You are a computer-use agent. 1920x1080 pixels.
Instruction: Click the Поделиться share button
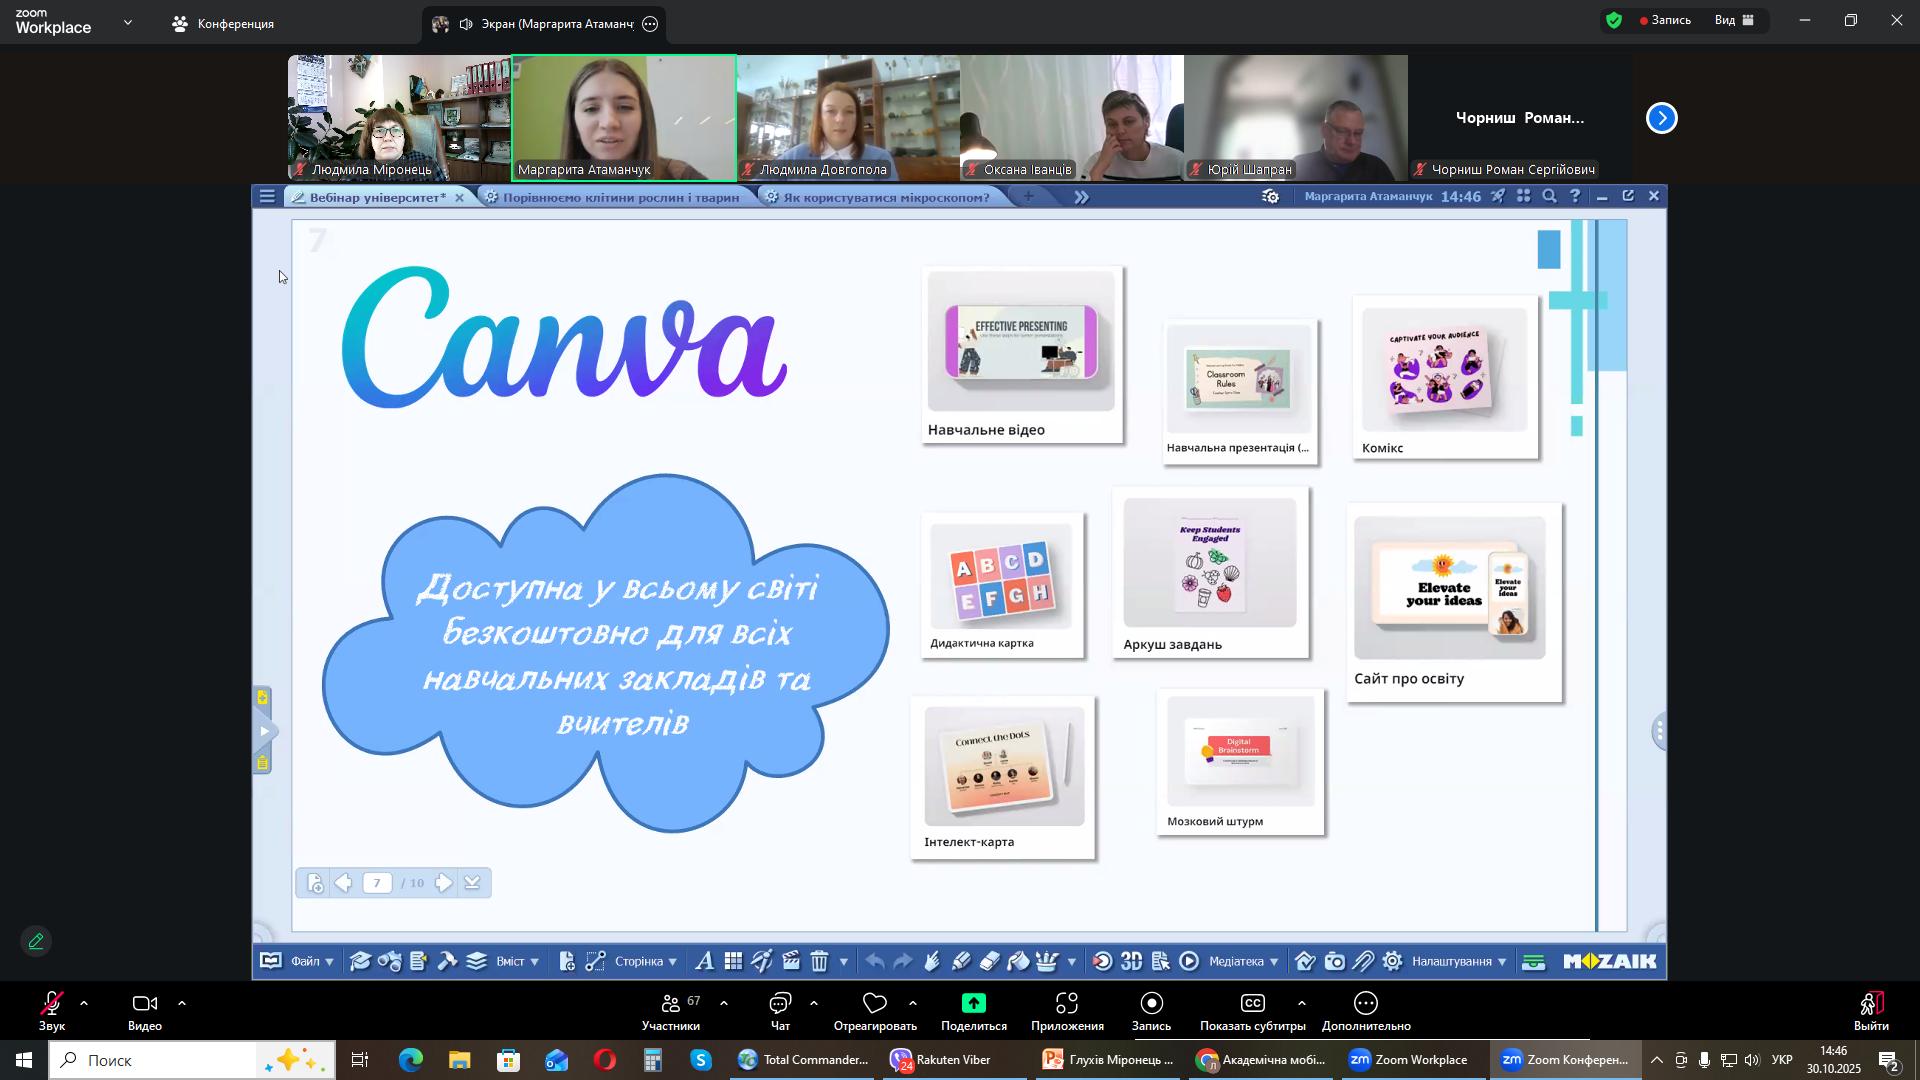pyautogui.click(x=973, y=1011)
